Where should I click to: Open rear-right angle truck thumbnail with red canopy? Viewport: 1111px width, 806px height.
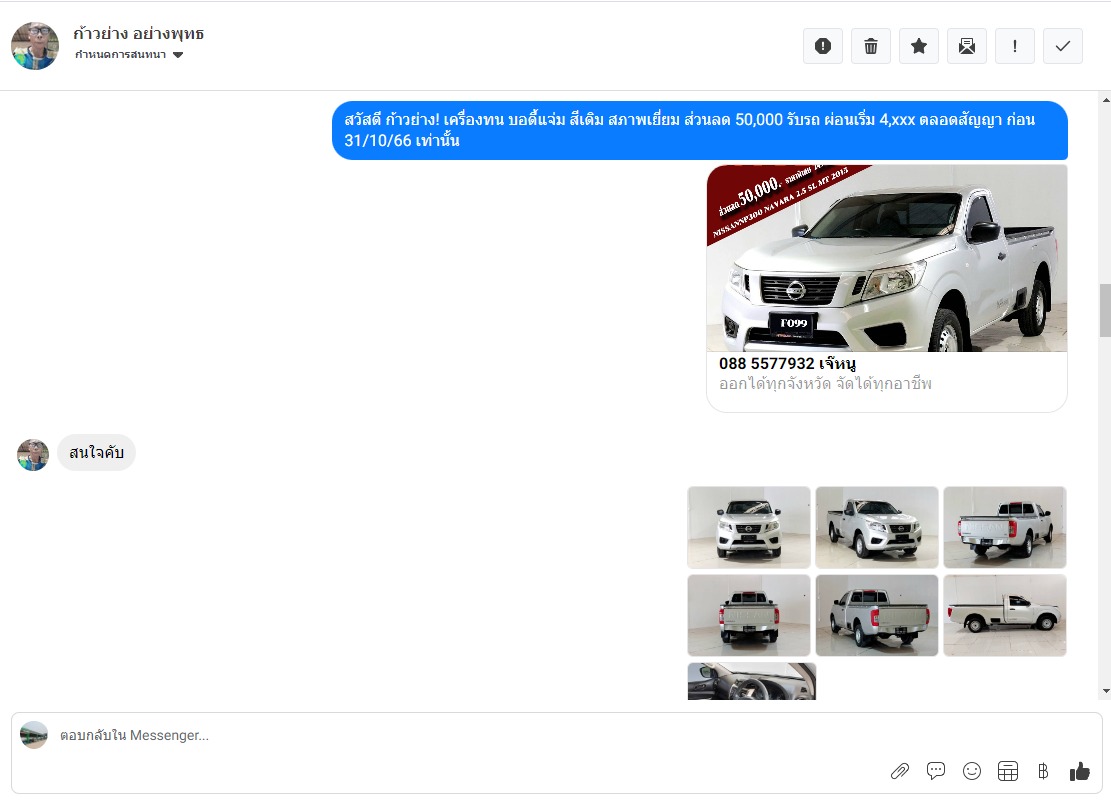pyautogui.click(x=1005, y=527)
